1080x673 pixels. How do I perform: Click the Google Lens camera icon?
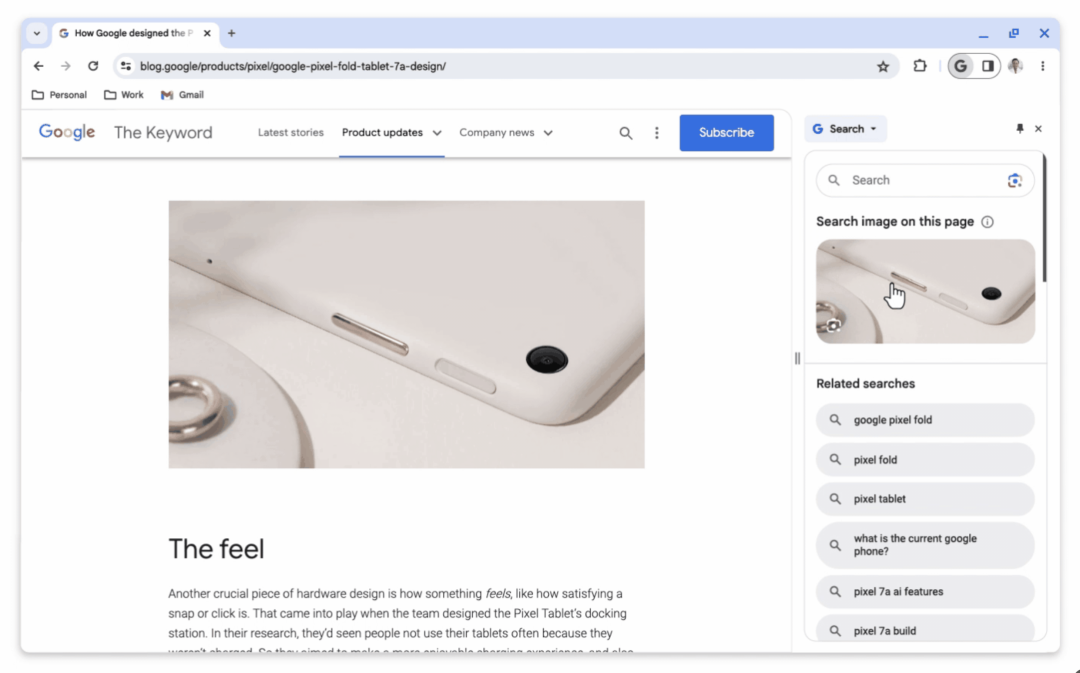[x=1014, y=180]
